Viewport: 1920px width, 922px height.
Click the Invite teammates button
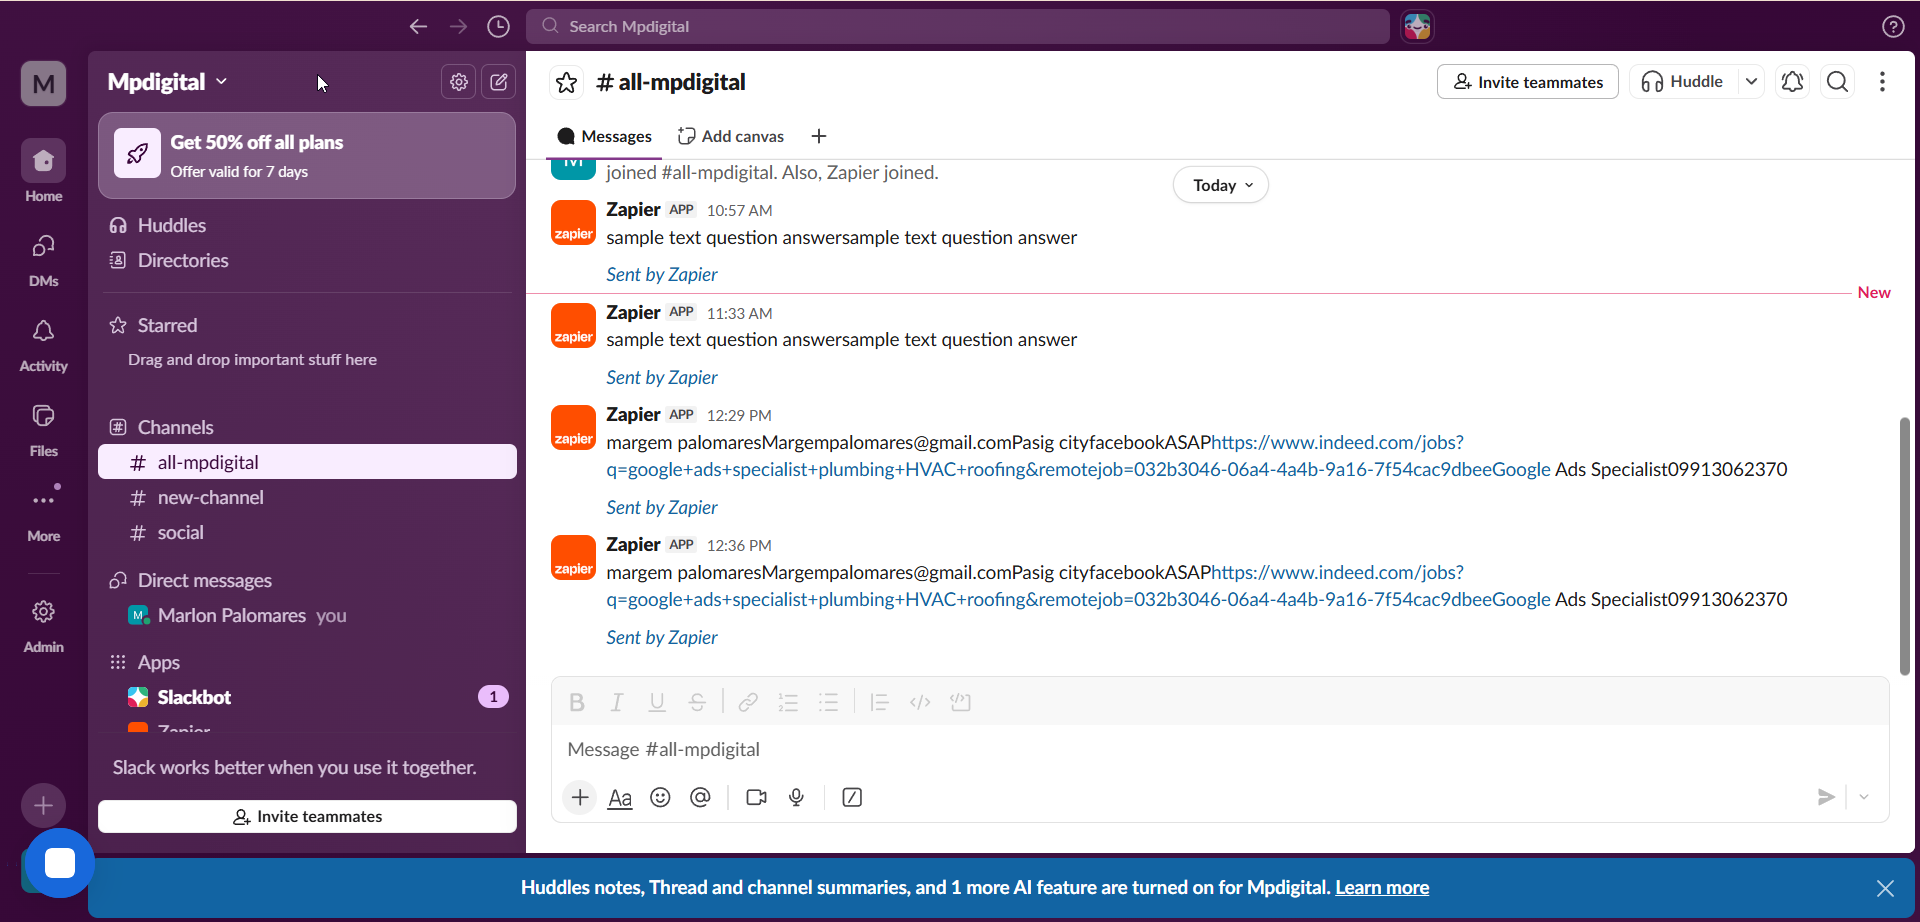1527,81
